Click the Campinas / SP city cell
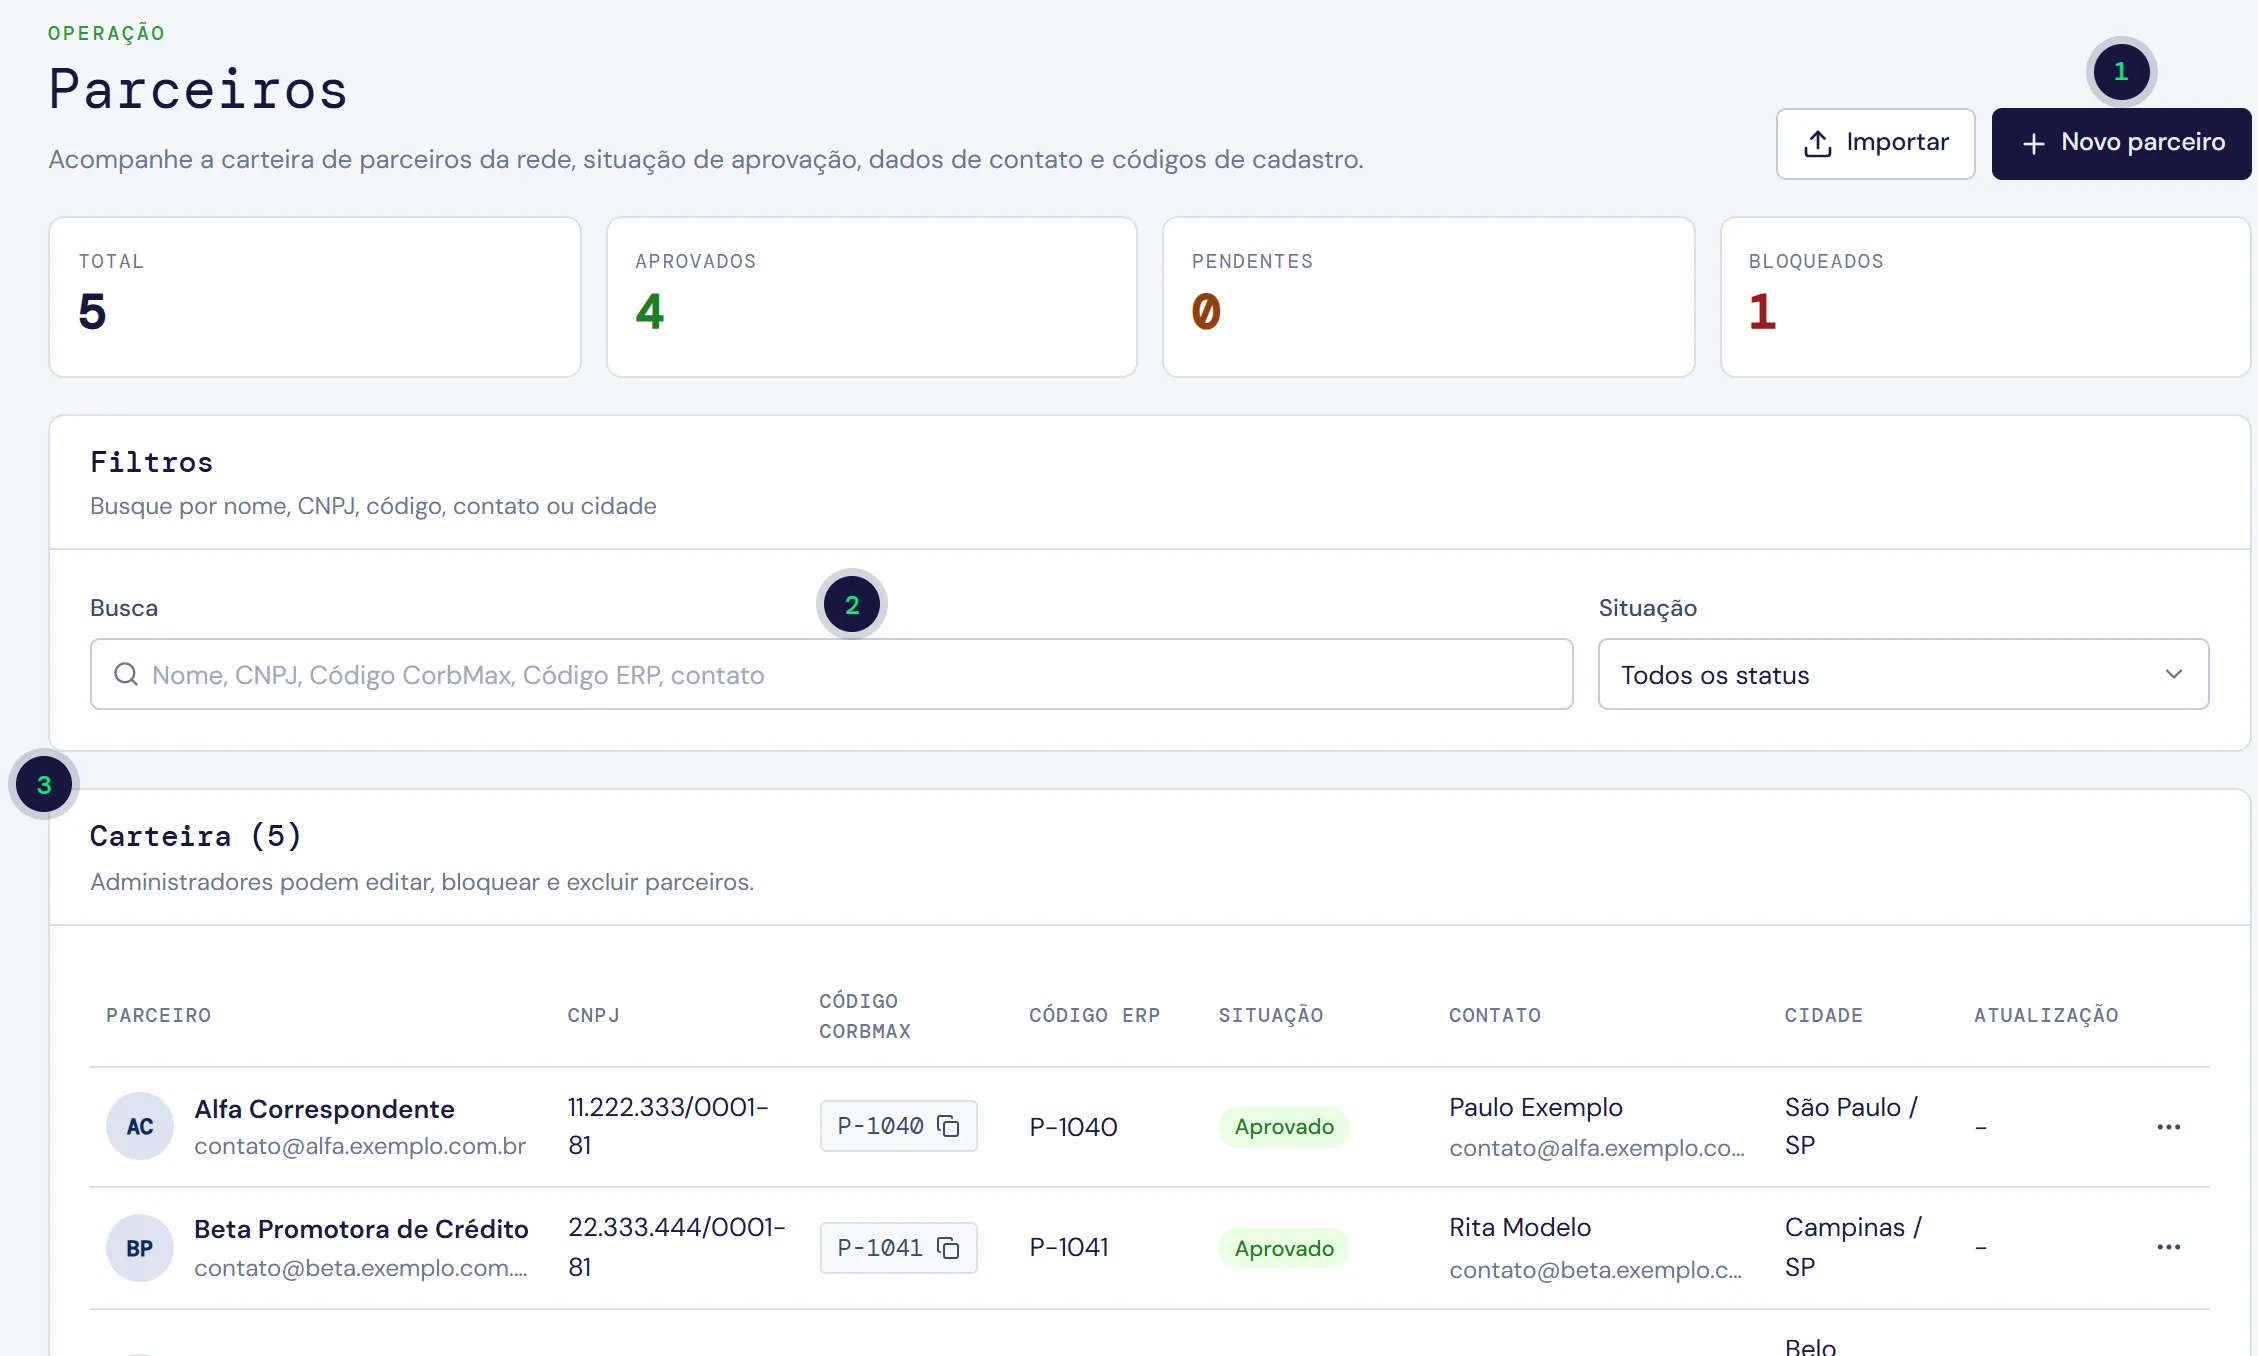Viewport: 2258px width, 1356px height. (1853, 1247)
